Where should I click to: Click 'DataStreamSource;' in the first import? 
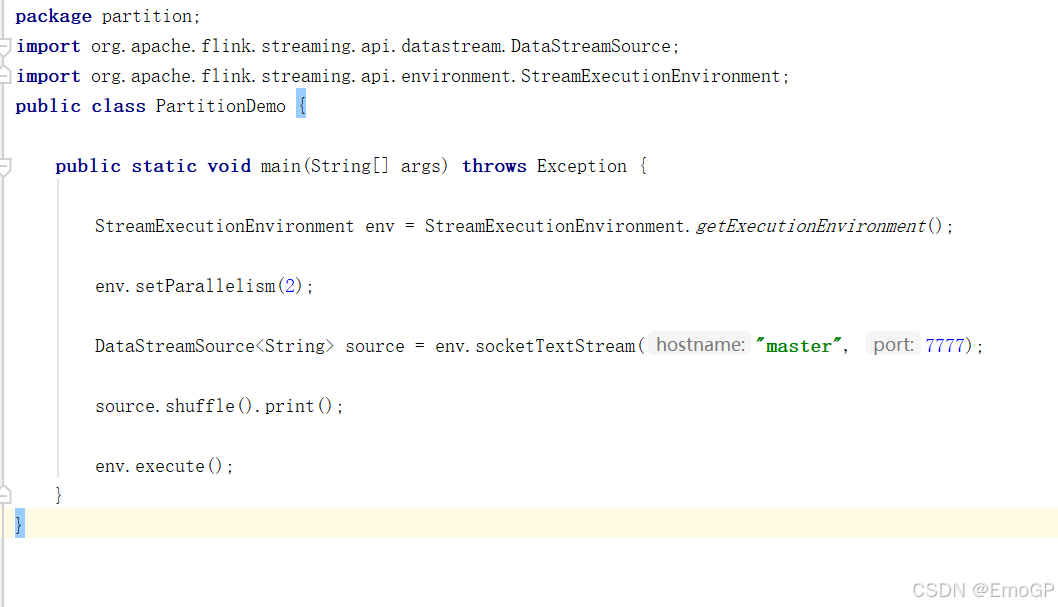(x=594, y=47)
